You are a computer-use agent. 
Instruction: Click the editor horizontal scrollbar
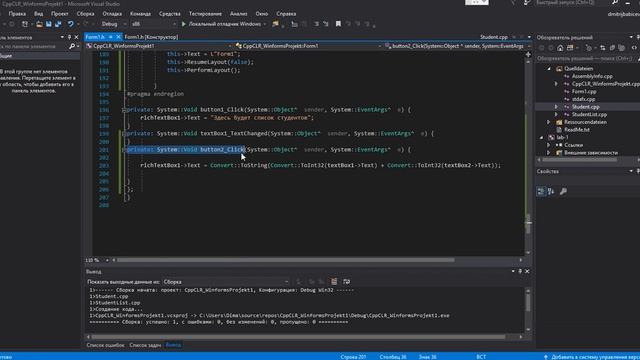(286, 260)
